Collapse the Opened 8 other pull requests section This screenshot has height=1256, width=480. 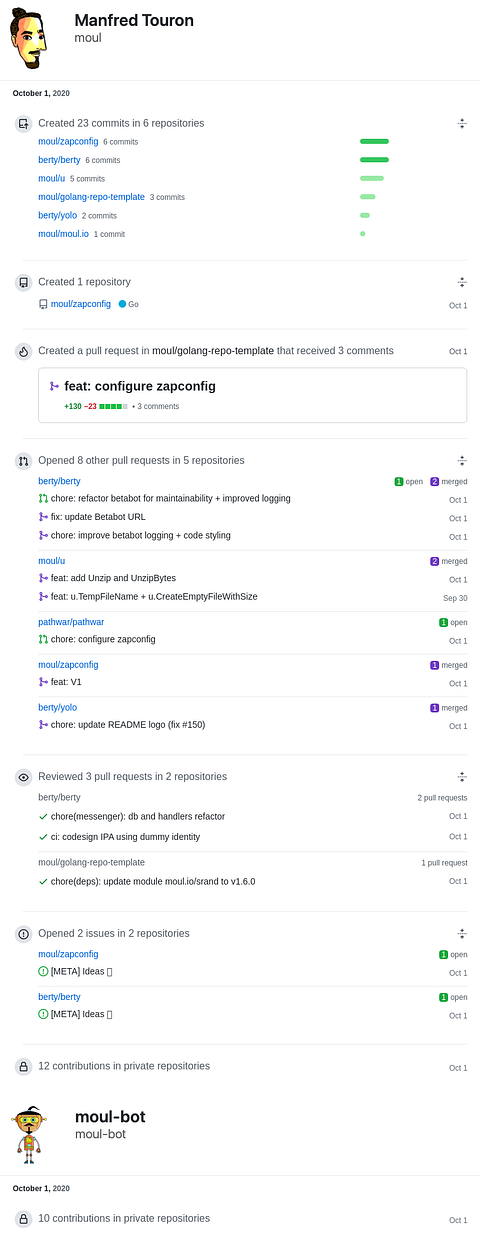click(x=462, y=461)
